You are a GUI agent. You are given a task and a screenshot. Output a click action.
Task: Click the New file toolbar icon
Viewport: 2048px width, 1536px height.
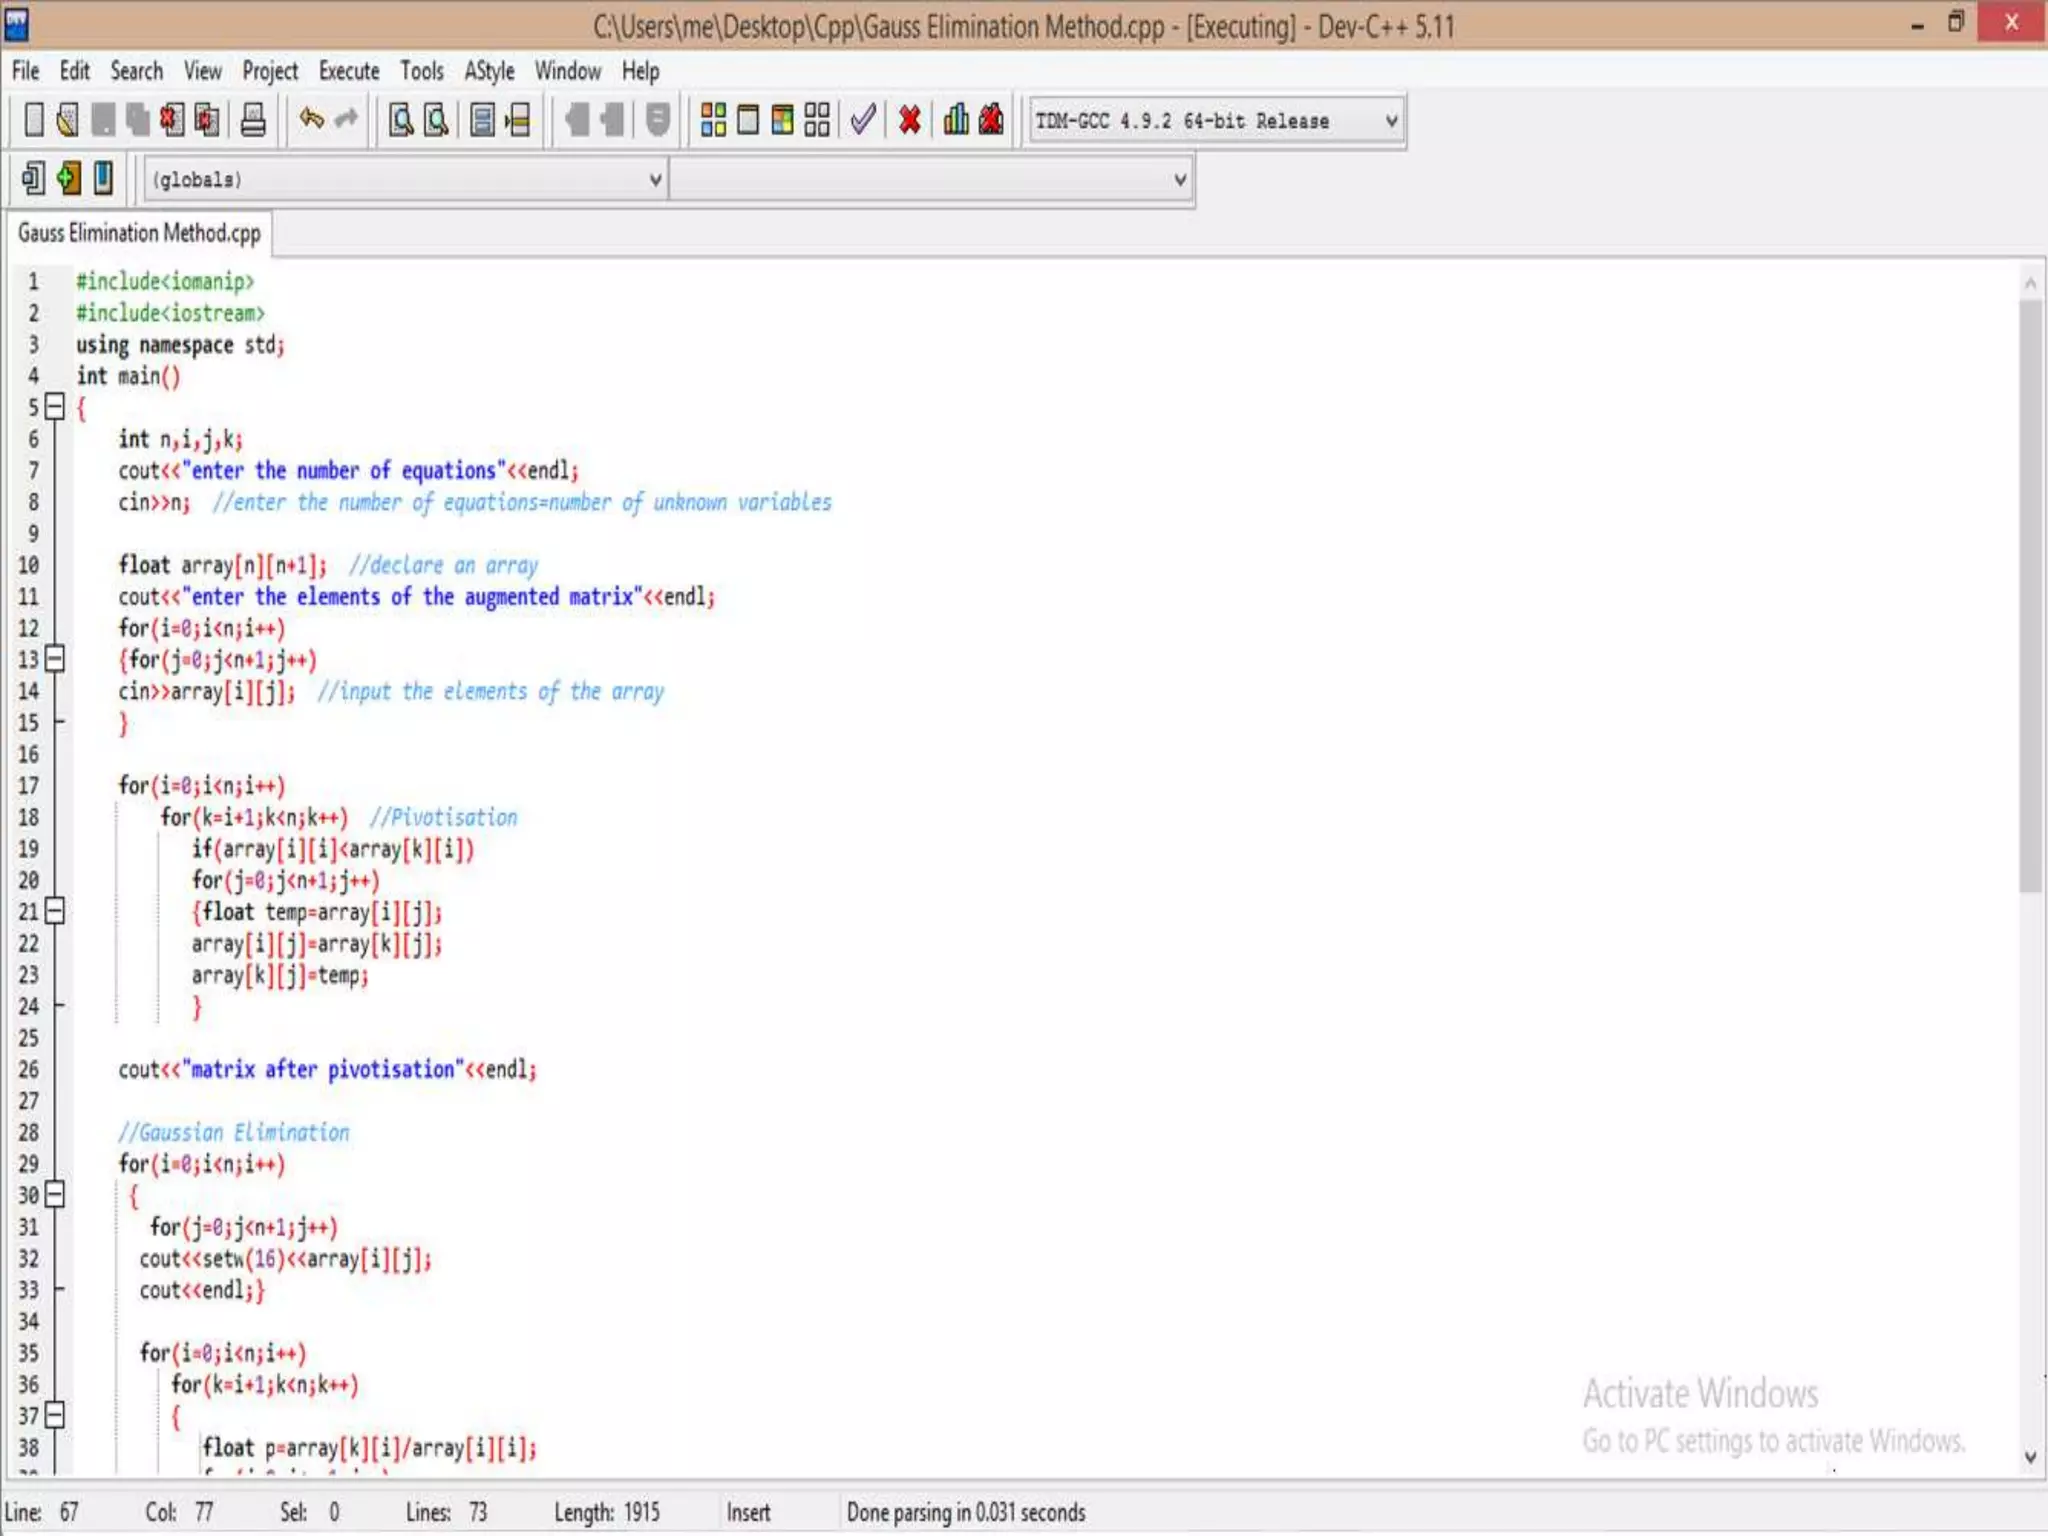34,120
